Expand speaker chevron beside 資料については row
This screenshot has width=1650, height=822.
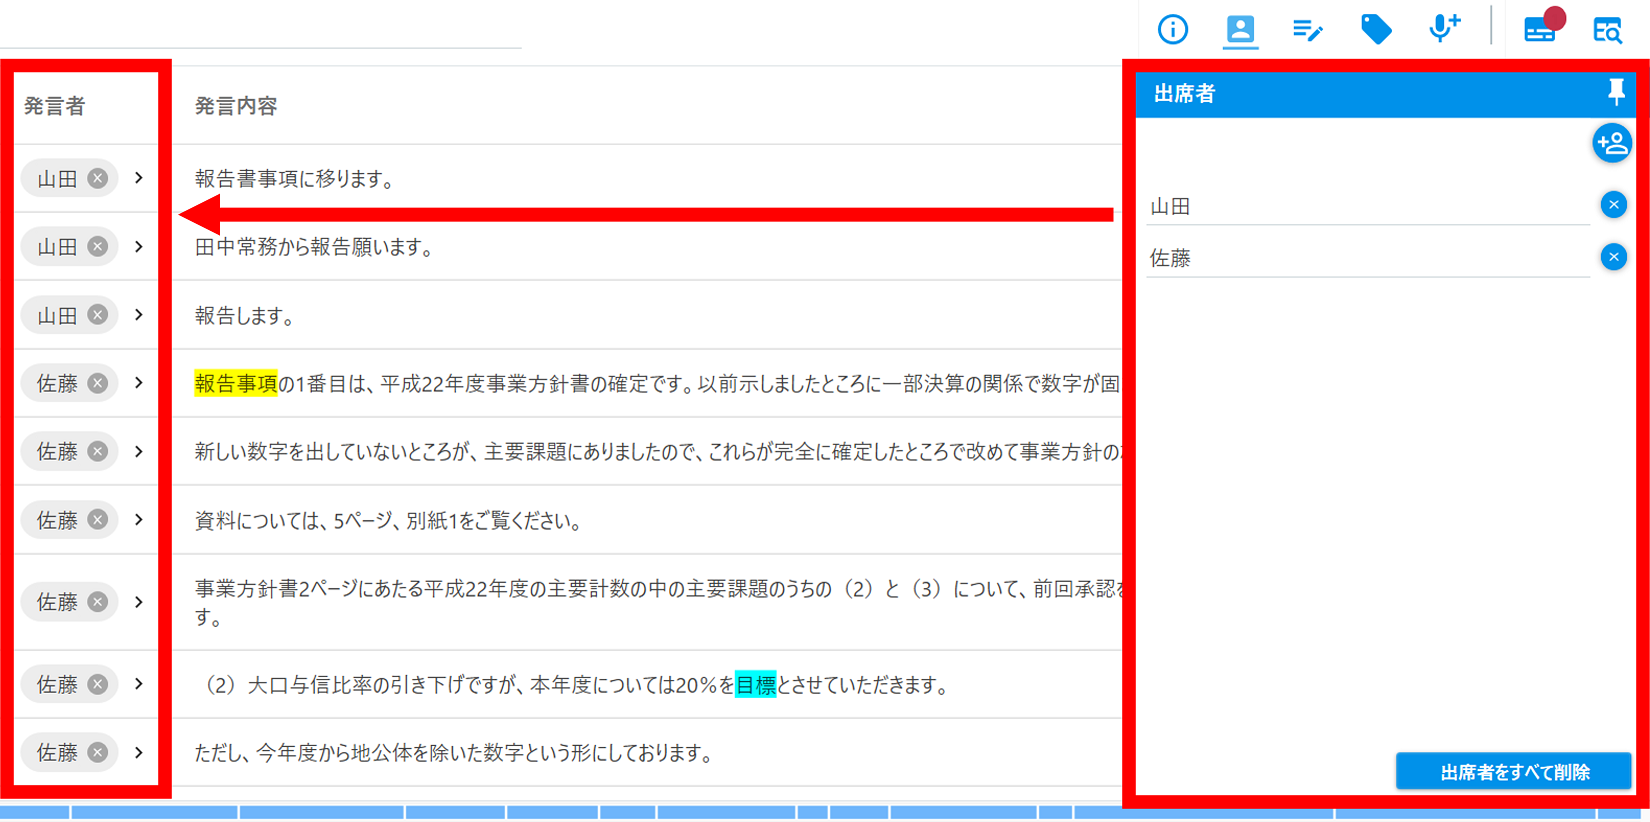(139, 520)
